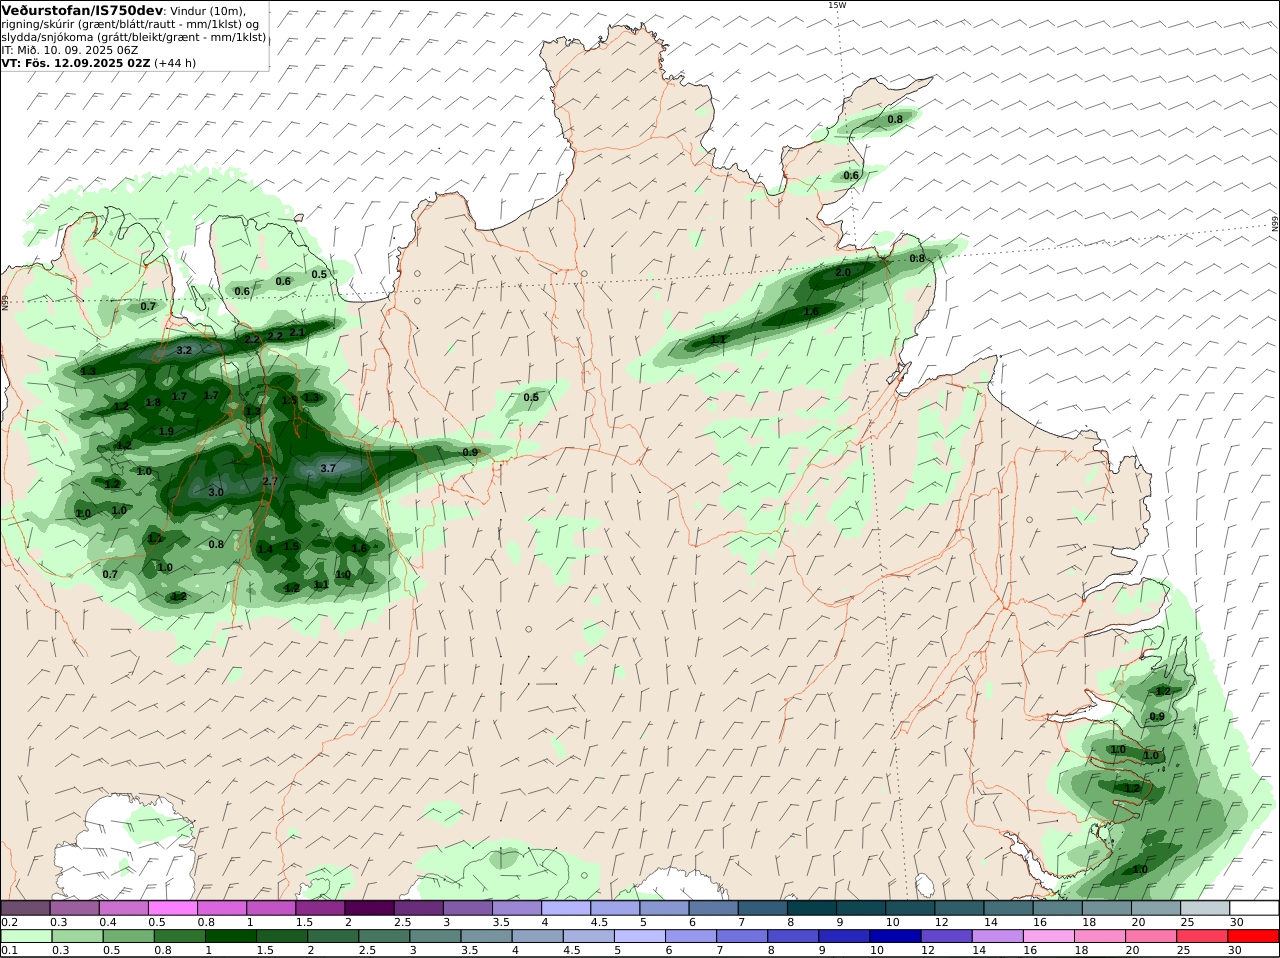The image size is (1280, 958).
Task: Click the 3.2 precipitation value on the map
Action: coord(184,351)
